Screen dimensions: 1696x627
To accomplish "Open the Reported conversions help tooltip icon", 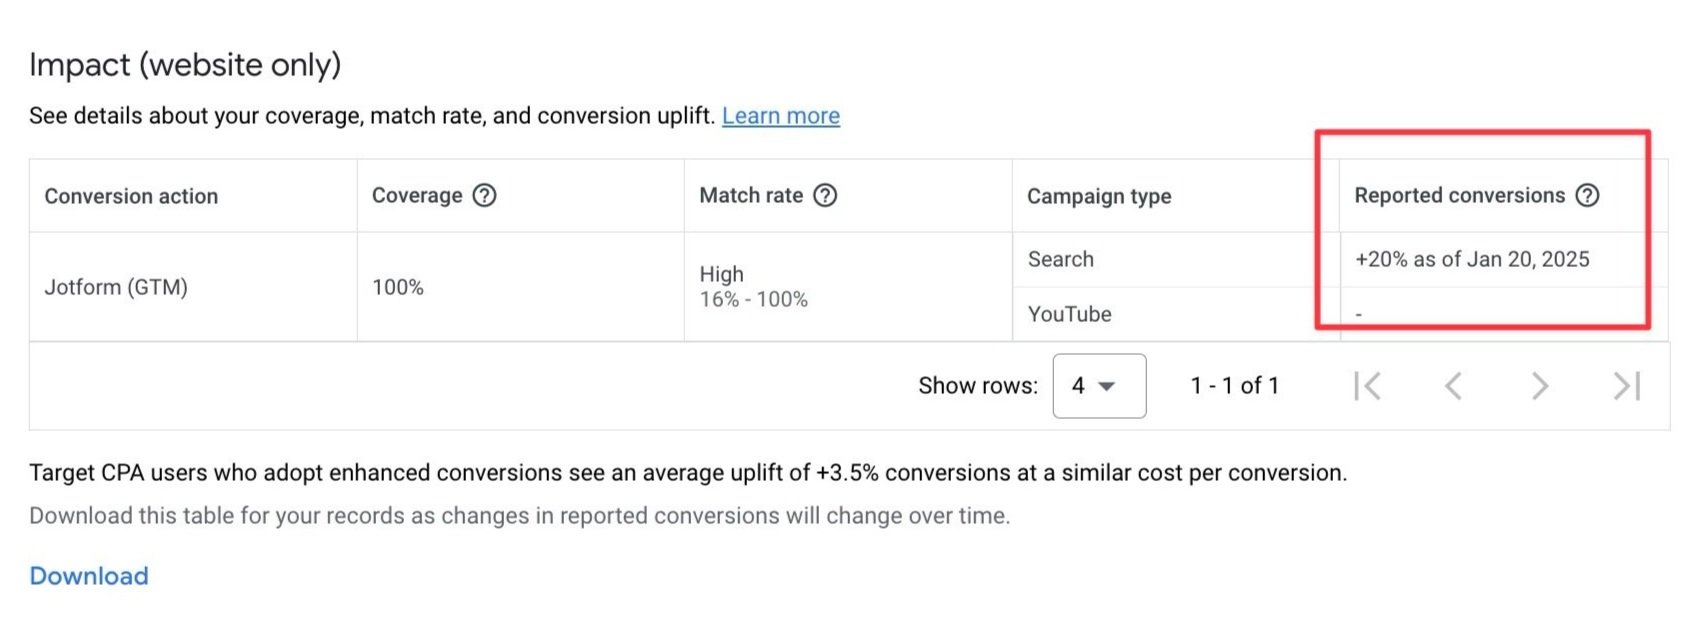I will point(1587,195).
